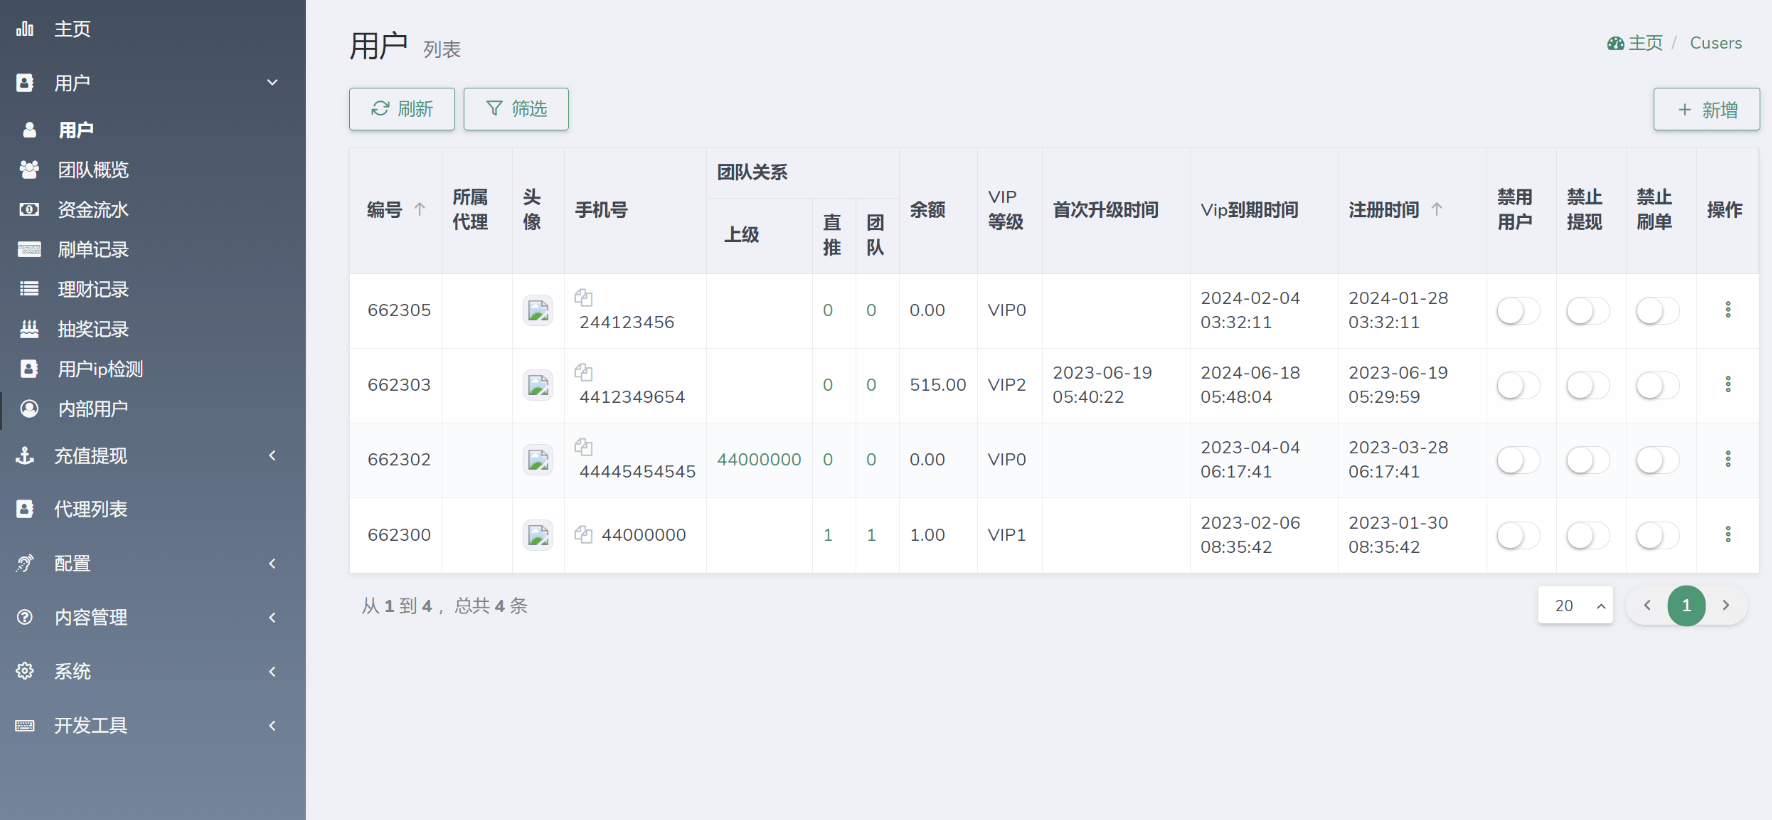Image resolution: width=1772 pixels, height=820 pixels.
Task: Toggle 禁止刷单 for user 662302
Action: click(x=1657, y=460)
